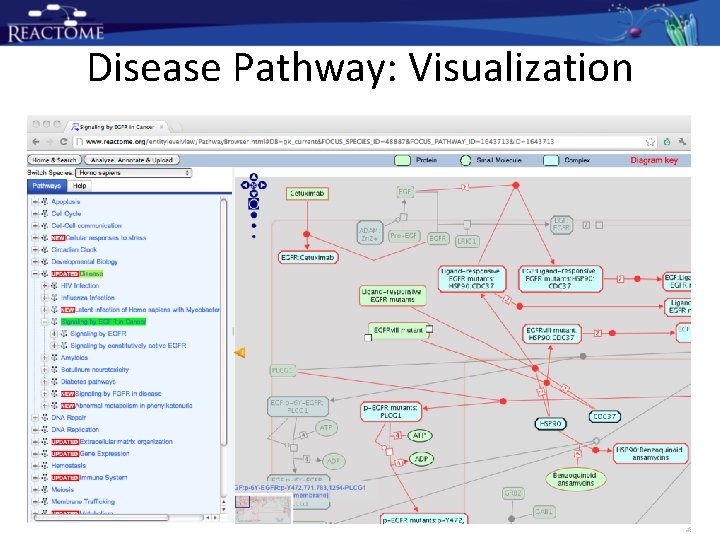Screen dimensions: 720x540
Task: Select EGFRvIII mutant:HSP90:CDC37 complex node
Action: coord(551,334)
